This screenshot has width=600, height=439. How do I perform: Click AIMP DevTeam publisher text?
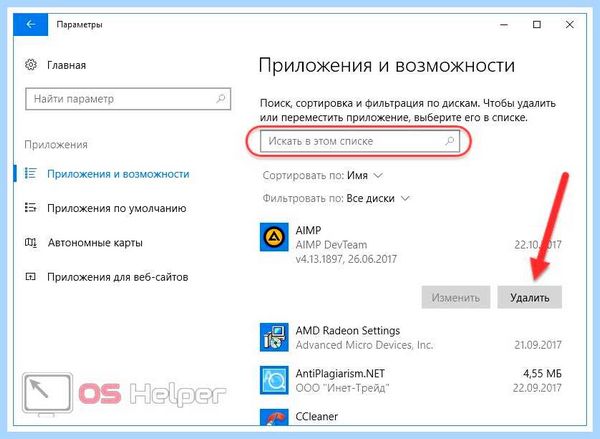click(331, 245)
